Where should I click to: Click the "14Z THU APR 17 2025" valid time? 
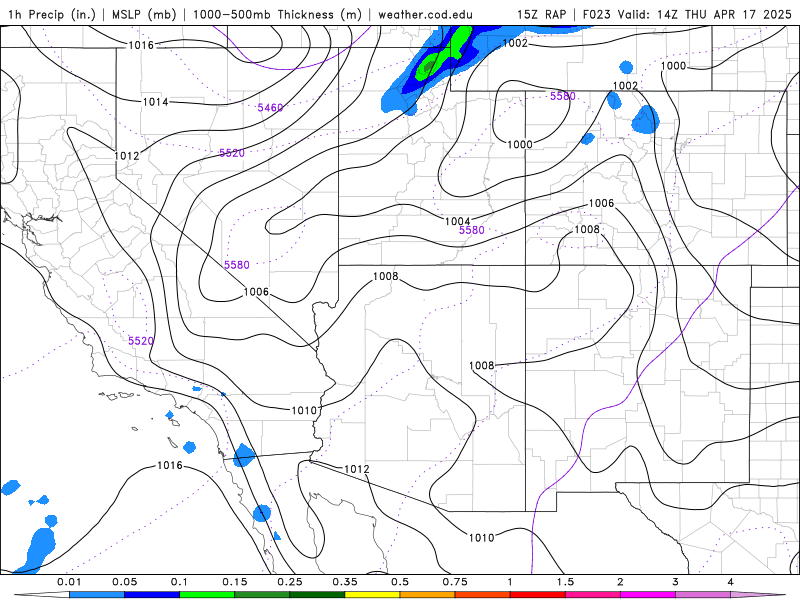coord(724,15)
